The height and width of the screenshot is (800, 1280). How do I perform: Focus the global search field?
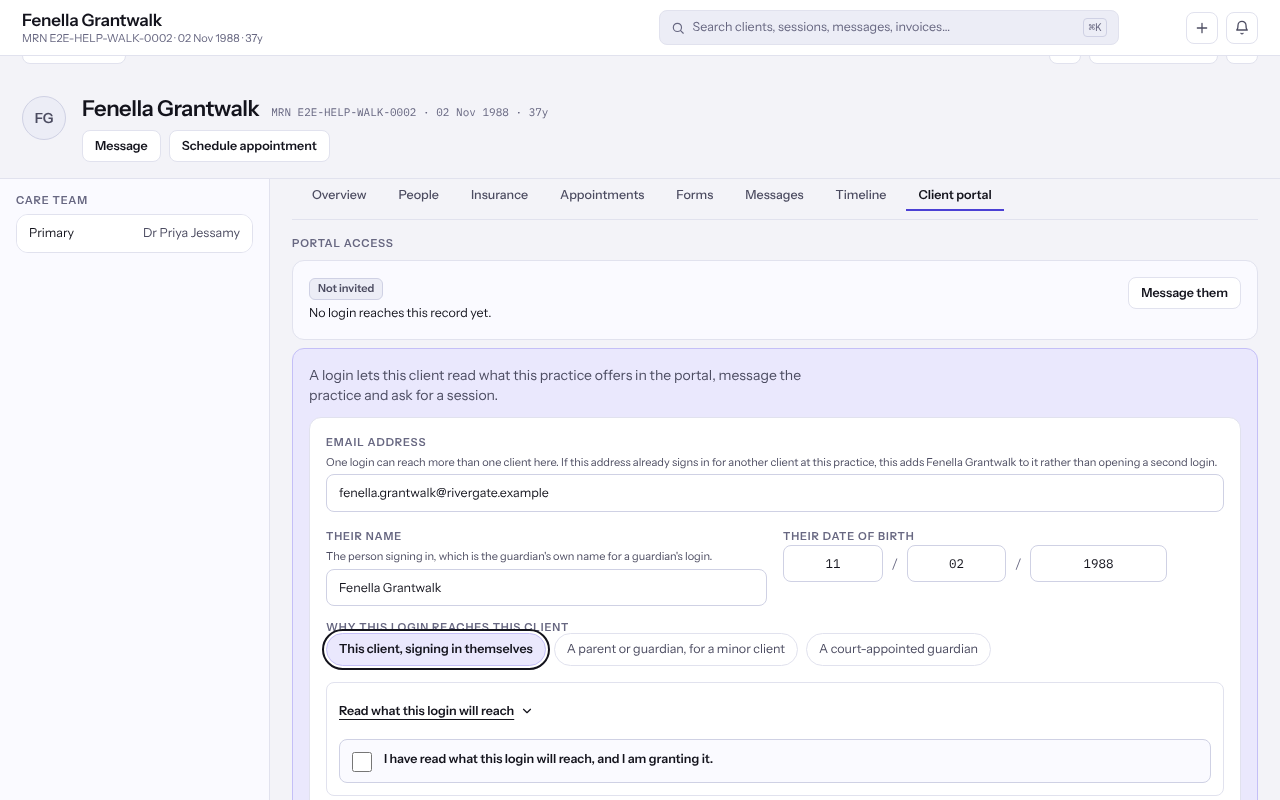[x=888, y=28]
